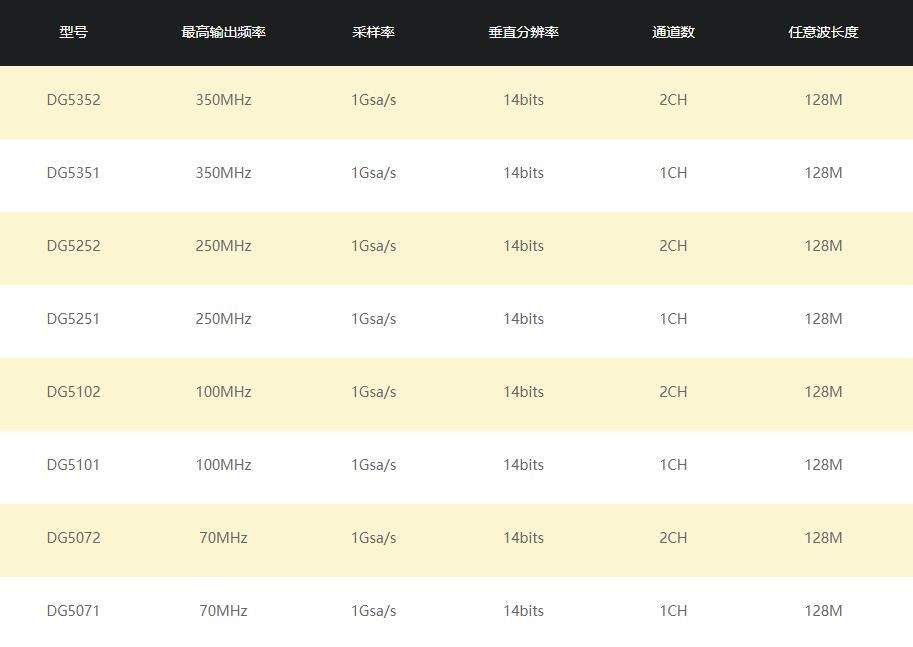Click the 最高输出频率 column header
The height and width of the screenshot is (647, 913).
tap(224, 32)
